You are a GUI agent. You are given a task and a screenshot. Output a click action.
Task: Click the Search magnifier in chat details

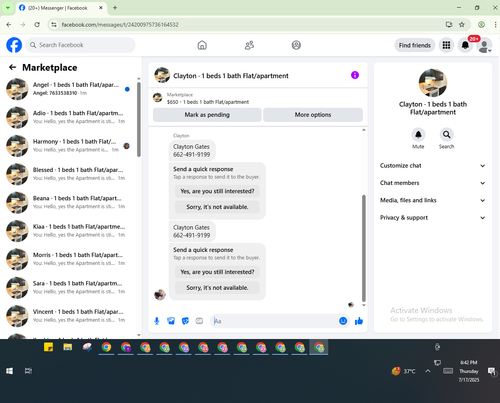coord(446,134)
